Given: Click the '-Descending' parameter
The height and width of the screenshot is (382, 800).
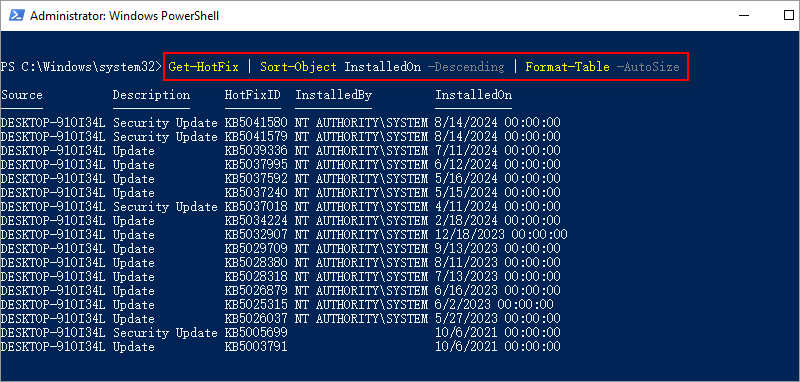Looking at the screenshot, I should click(x=466, y=67).
